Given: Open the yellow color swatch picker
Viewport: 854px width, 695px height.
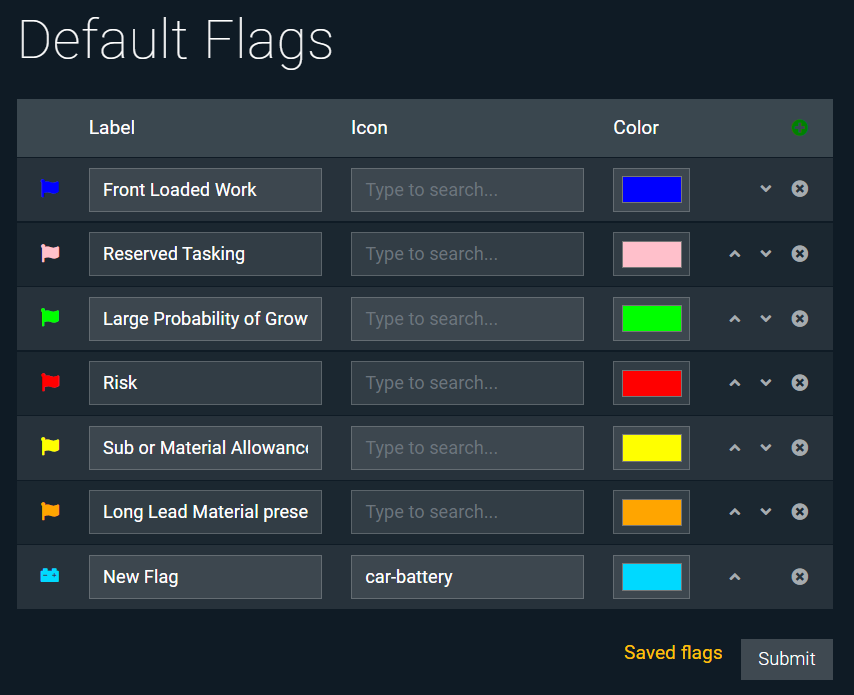Looking at the screenshot, I should (x=651, y=448).
